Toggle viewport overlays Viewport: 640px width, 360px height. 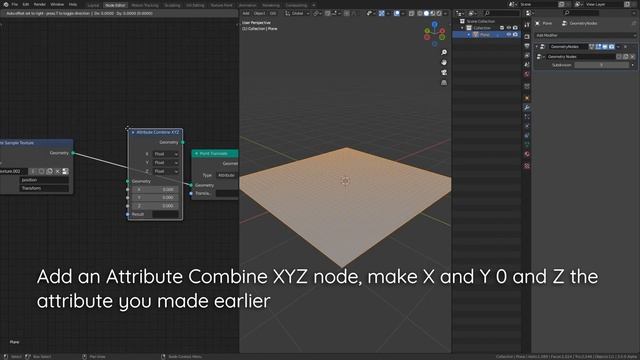397,13
